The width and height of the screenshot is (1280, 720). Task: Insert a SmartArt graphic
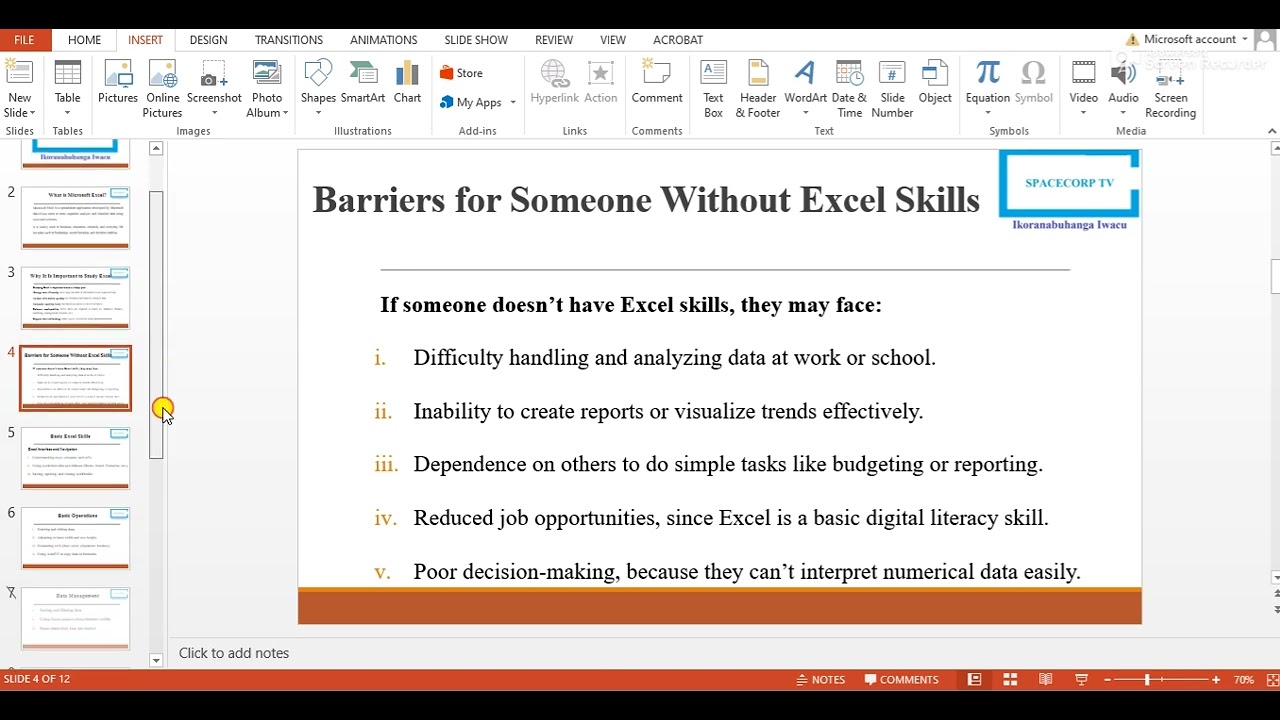363,83
